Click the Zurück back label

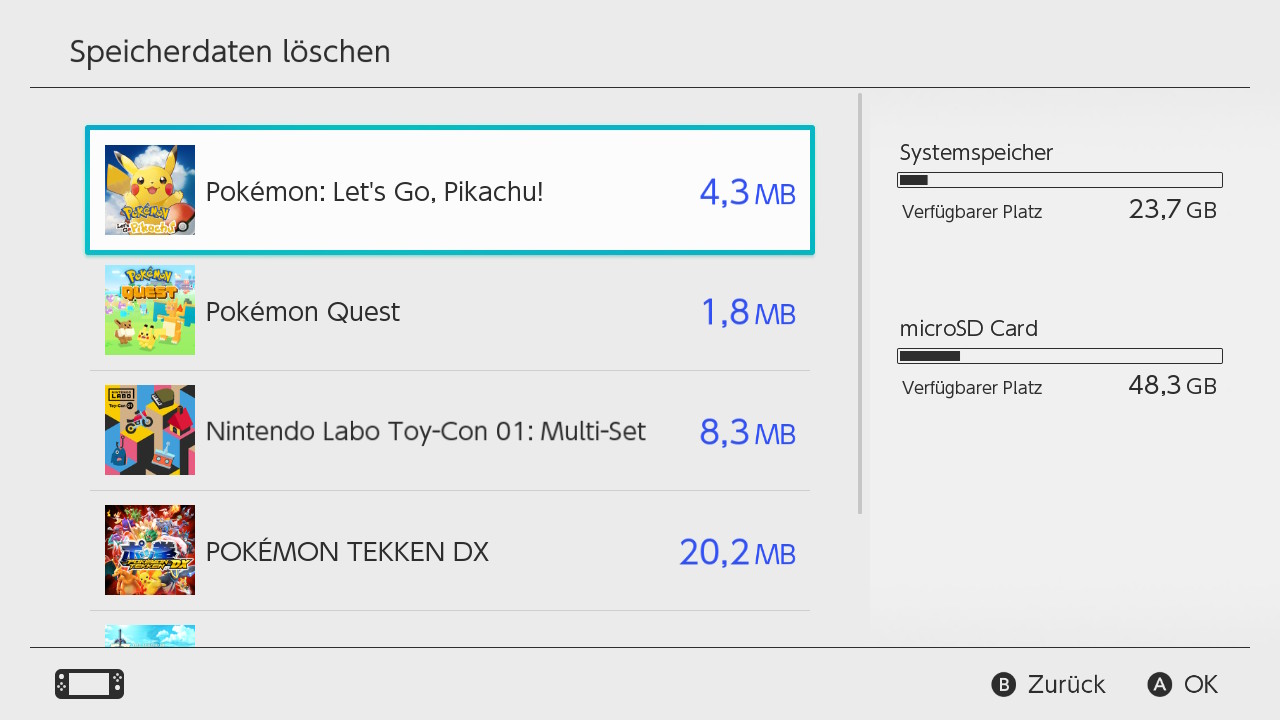point(1066,685)
